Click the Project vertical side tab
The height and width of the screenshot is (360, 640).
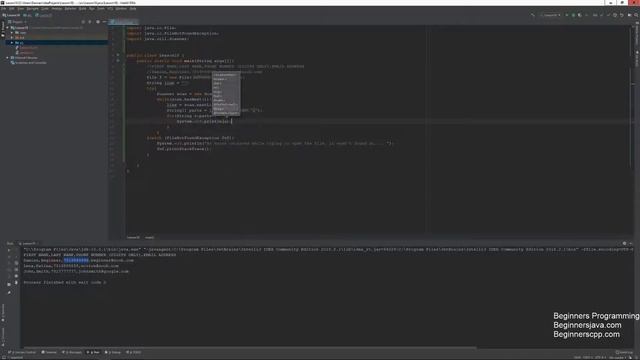(x=3, y=29)
